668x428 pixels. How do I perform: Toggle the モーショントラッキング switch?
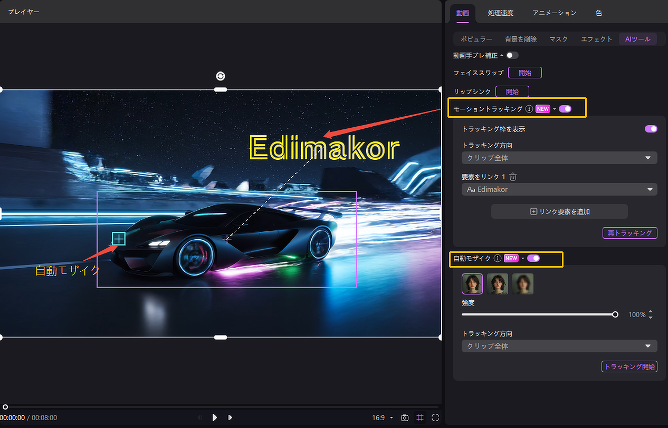coord(565,108)
